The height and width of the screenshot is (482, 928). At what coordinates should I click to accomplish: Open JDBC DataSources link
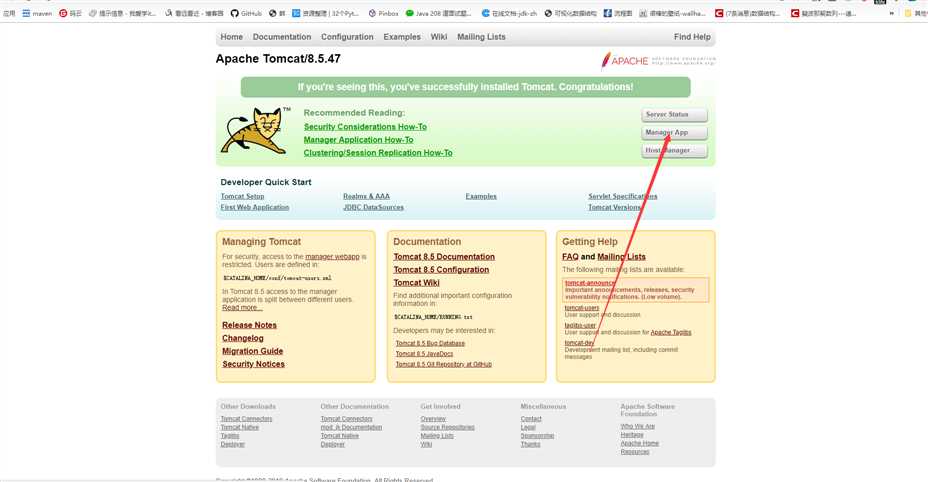click(373, 207)
